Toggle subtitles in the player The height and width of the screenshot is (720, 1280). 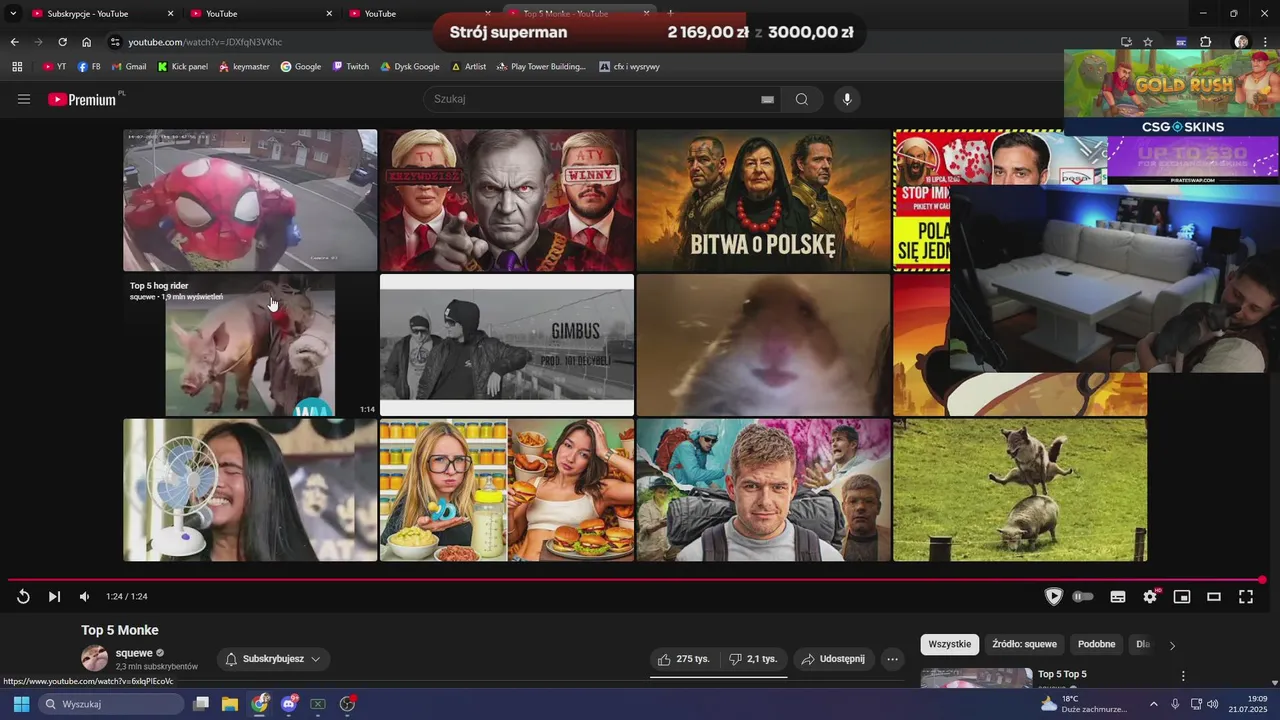pyautogui.click(x=1118, y=597)
